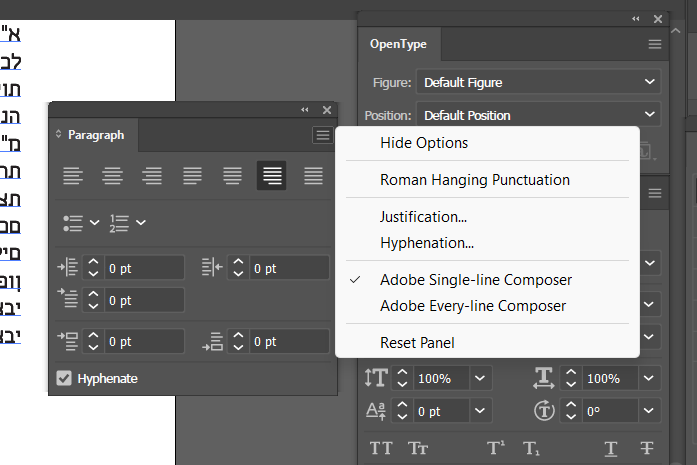Screen dimensions: 697x465
Task: Click Hyphenation in the panel menu
Action: pos(427,243)
